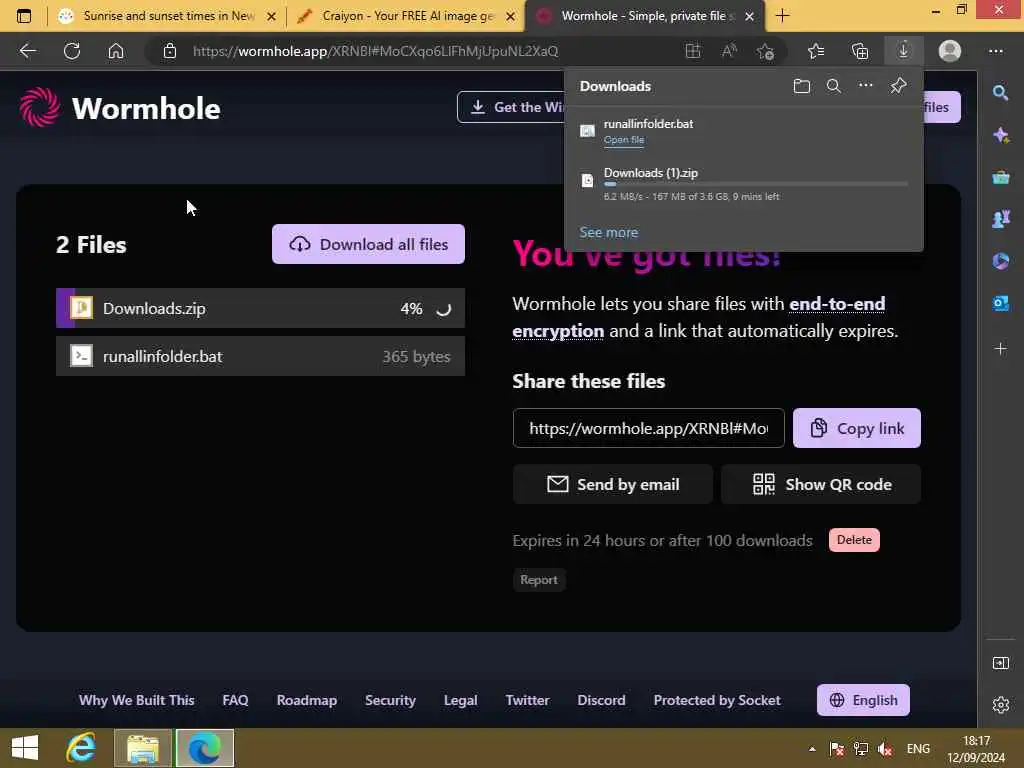Viewport: 1024px width, 768px height.
Task: Select the Downloads.zip file row
Action: tap(261, 308)
